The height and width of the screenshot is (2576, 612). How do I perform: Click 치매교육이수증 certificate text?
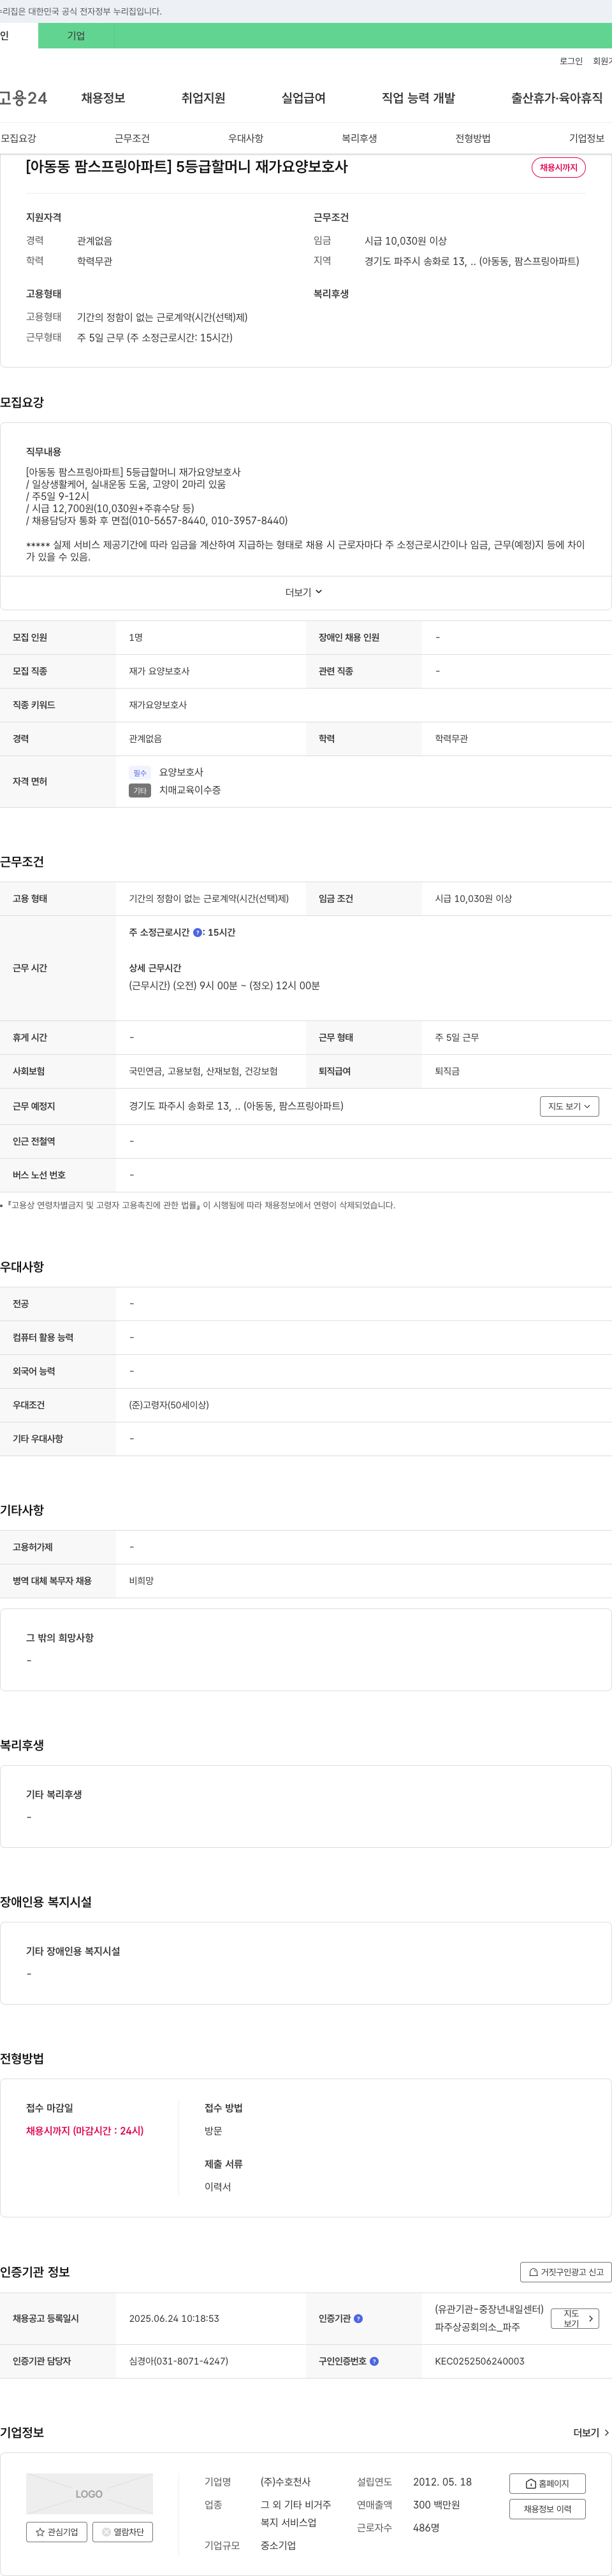[190, 790]
